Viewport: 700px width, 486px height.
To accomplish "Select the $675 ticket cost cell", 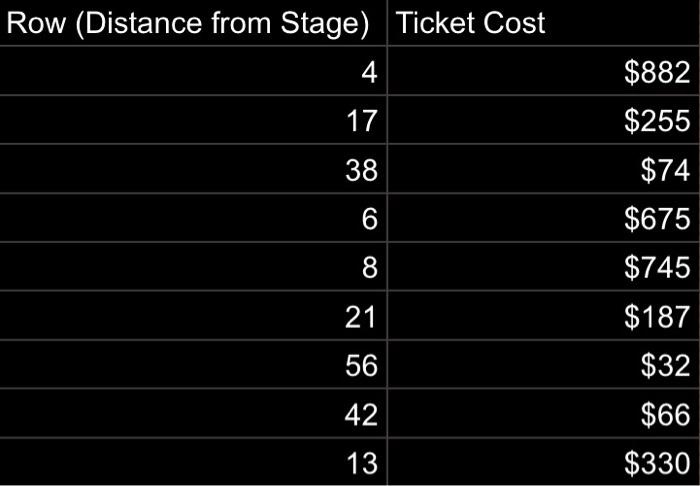I will [x=543, y=217].
